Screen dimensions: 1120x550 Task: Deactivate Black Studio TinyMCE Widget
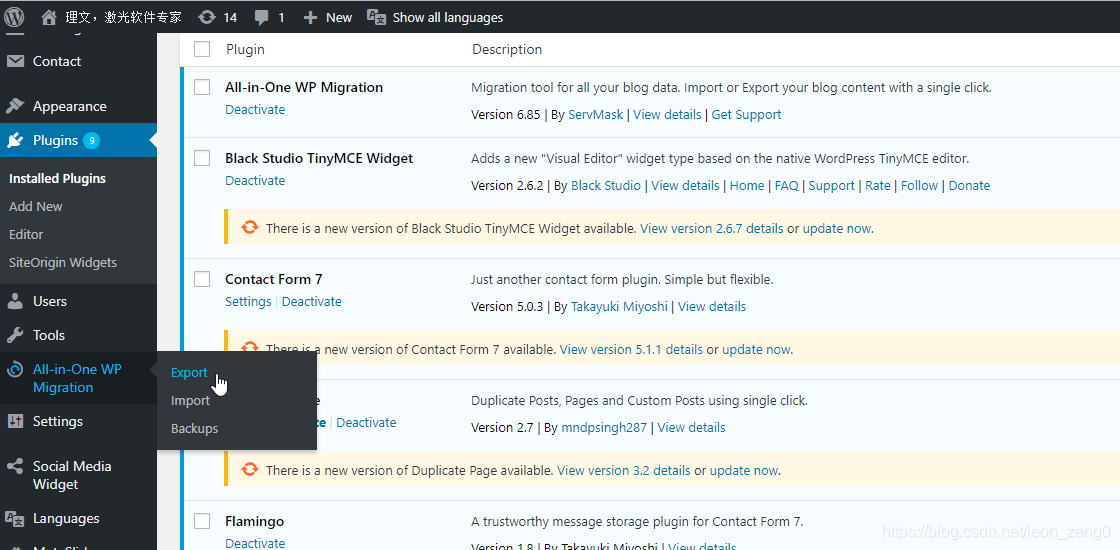pos(255,181)
